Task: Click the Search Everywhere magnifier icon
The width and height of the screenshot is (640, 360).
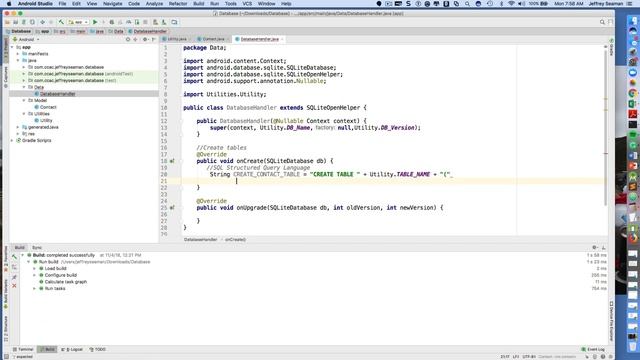Action: click(602, 22)
